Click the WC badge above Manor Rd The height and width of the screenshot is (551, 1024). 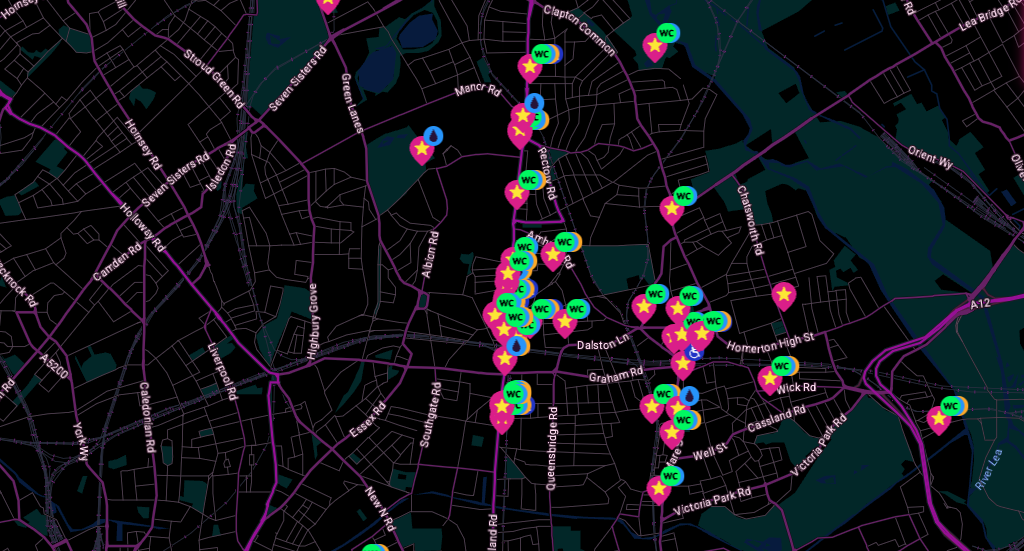(x=542, y=54)
